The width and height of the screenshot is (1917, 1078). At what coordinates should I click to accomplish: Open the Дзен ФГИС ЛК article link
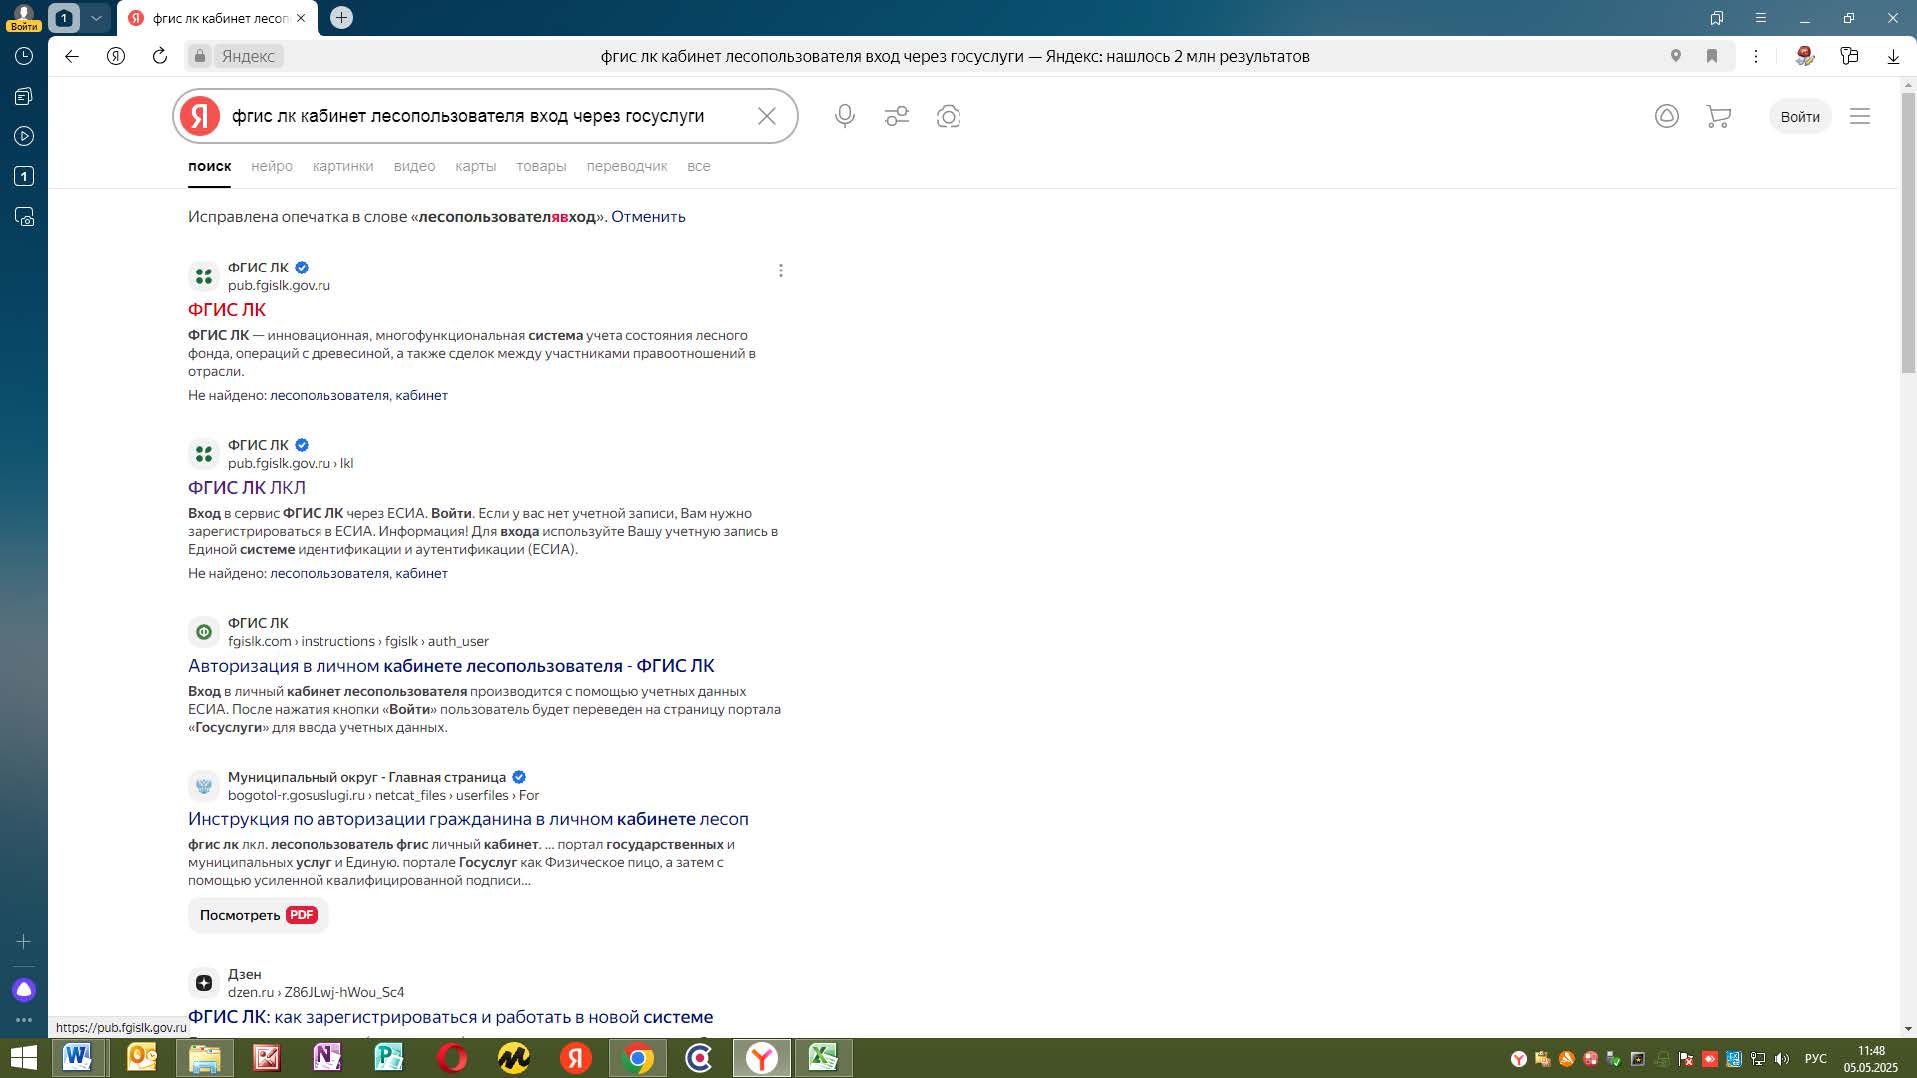pos(450,1017)
